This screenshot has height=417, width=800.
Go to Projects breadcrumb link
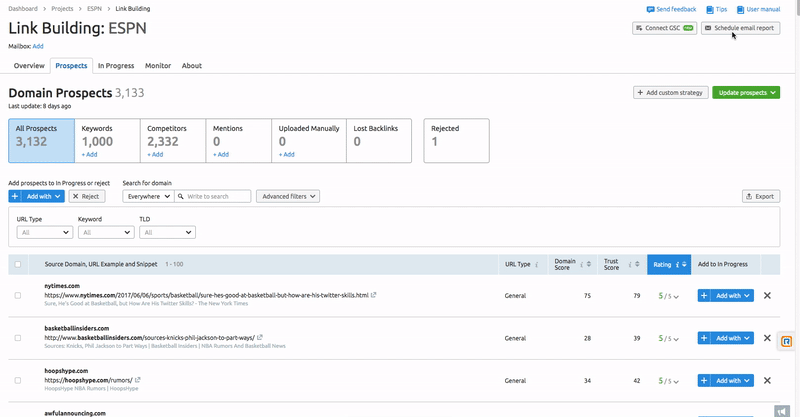point(62,9)
